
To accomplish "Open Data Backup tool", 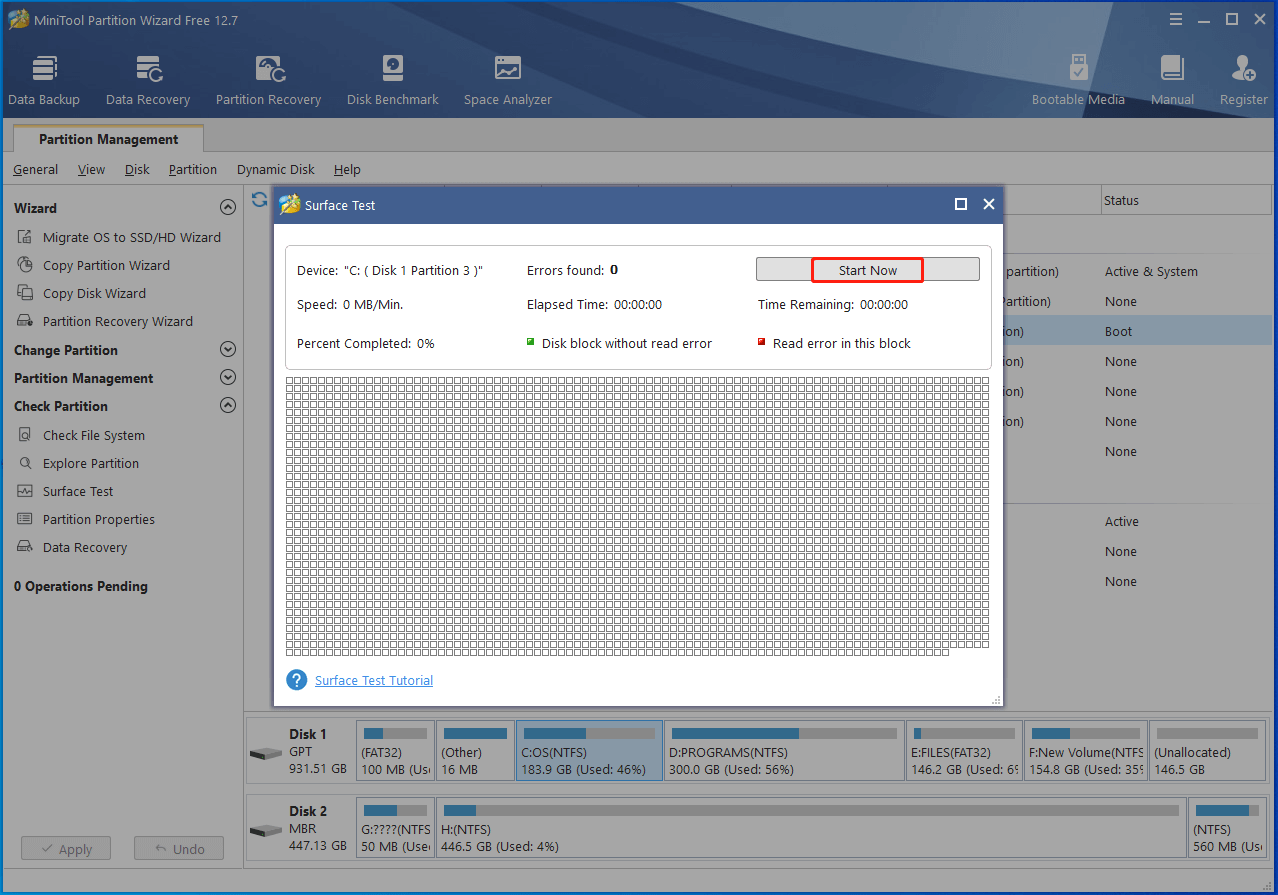I will click(44, 81).
